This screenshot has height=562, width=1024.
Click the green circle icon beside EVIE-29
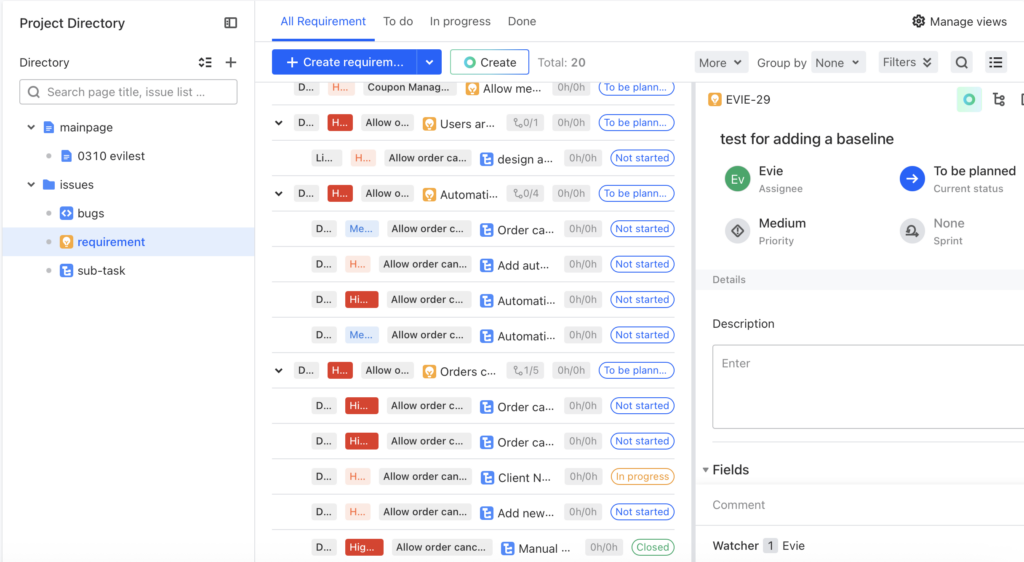(969, 99)
